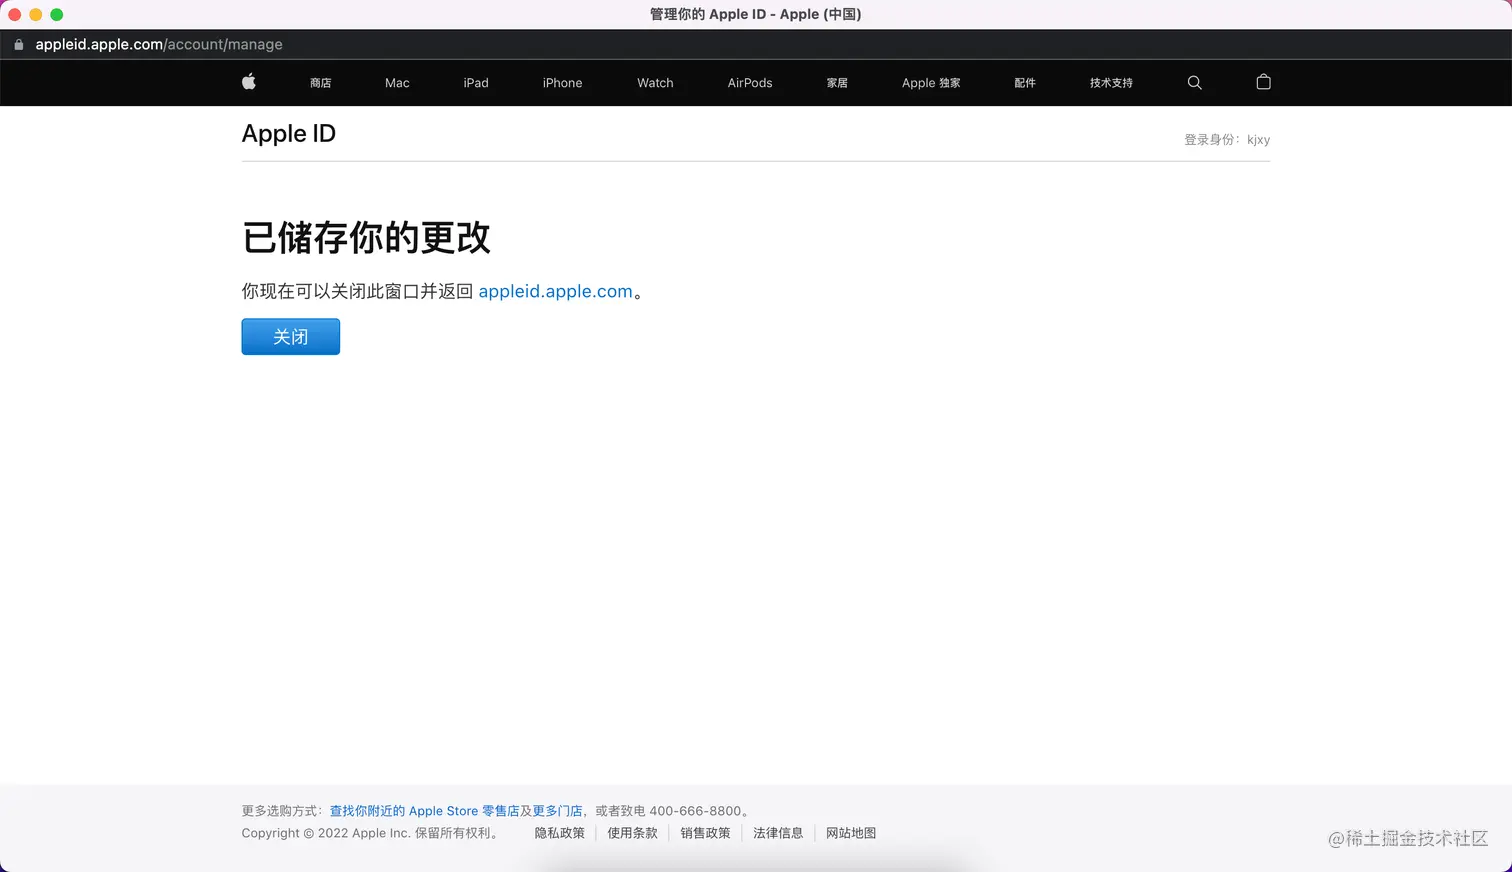Select 配件 in navigation bar
The height and width of the screenshot is (872, 1512).
[x=1025, y=83]
